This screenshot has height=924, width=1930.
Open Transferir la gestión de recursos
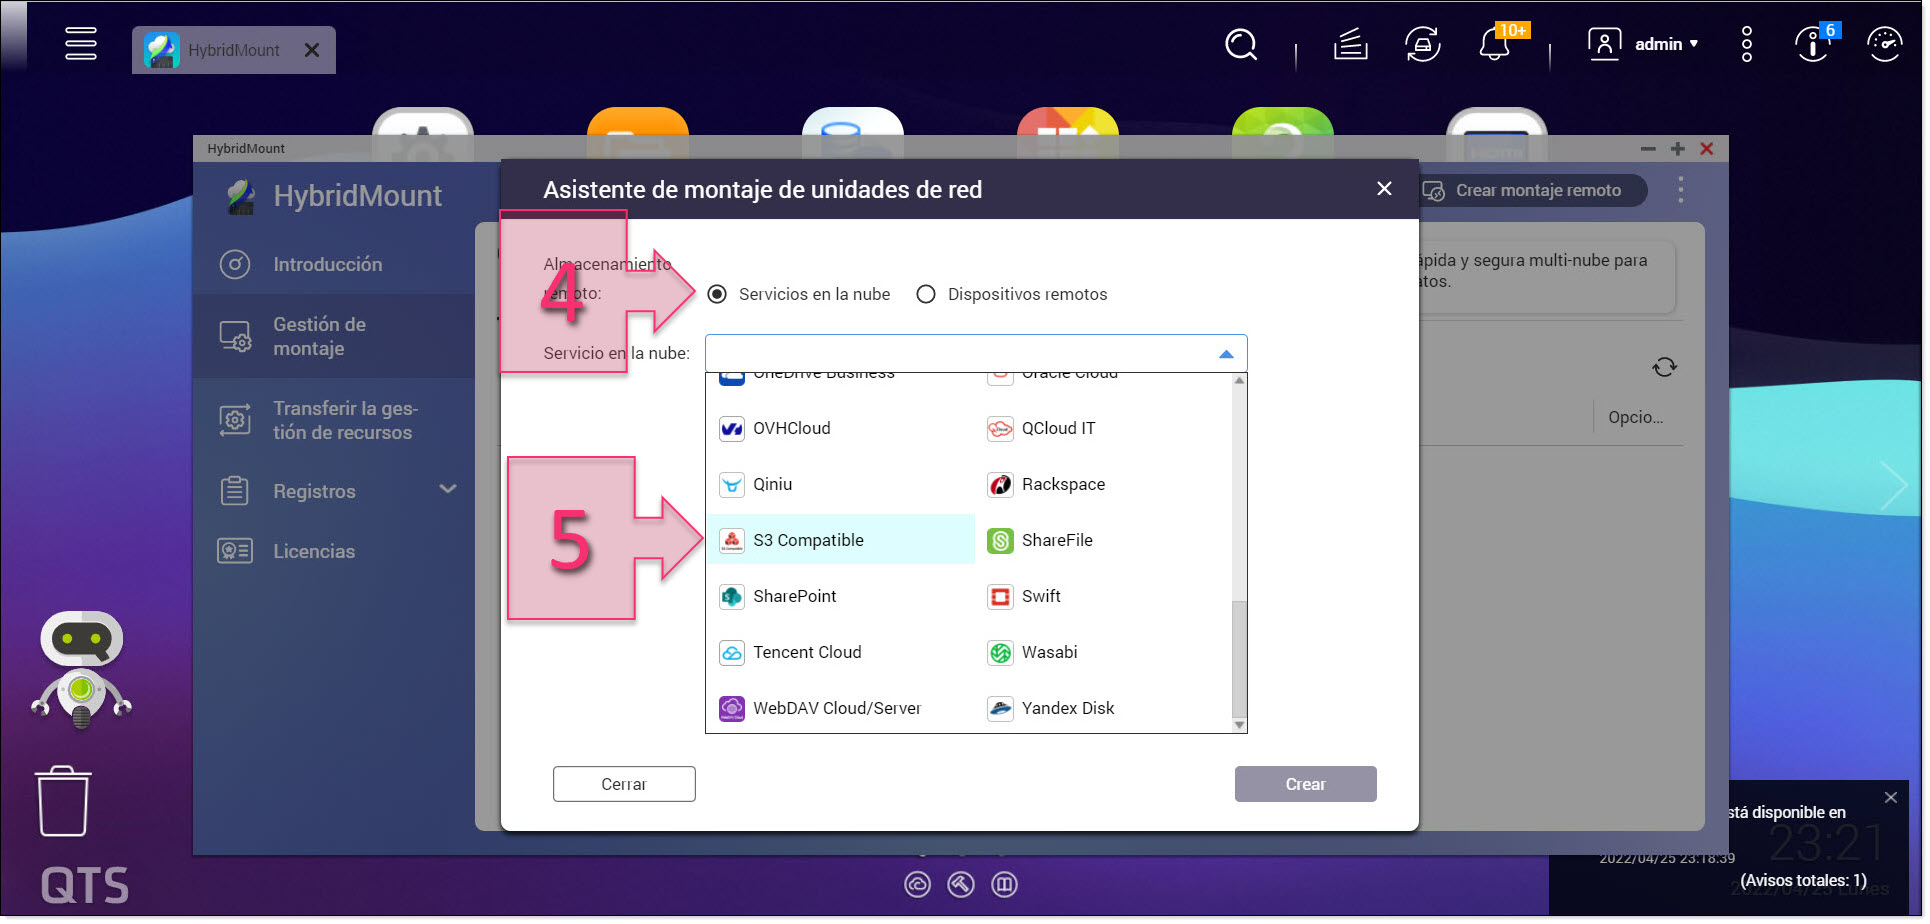coord(234,420)
